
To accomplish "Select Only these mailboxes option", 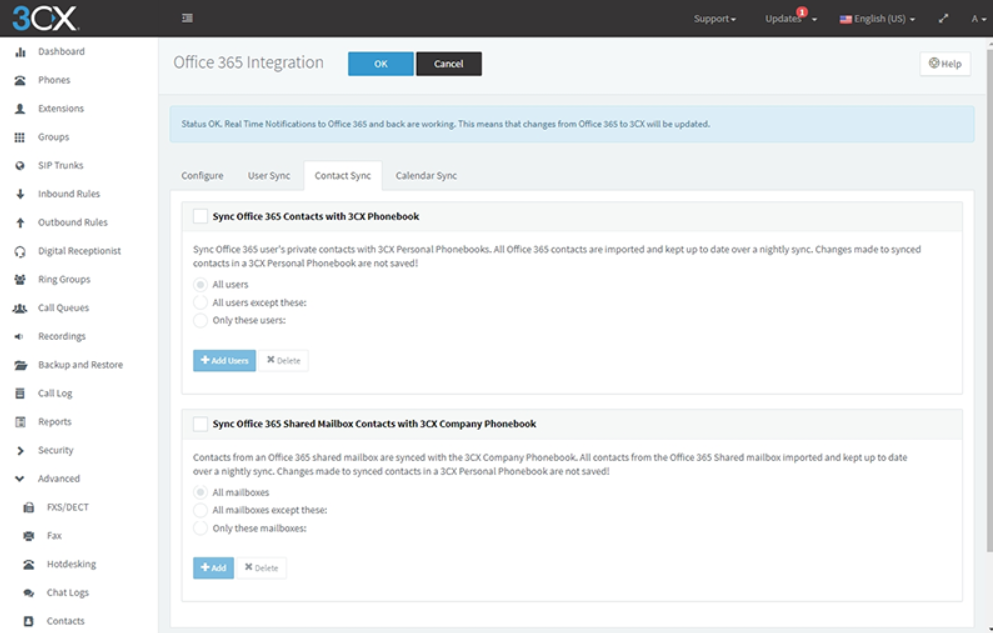I will [x=200, y=528].
